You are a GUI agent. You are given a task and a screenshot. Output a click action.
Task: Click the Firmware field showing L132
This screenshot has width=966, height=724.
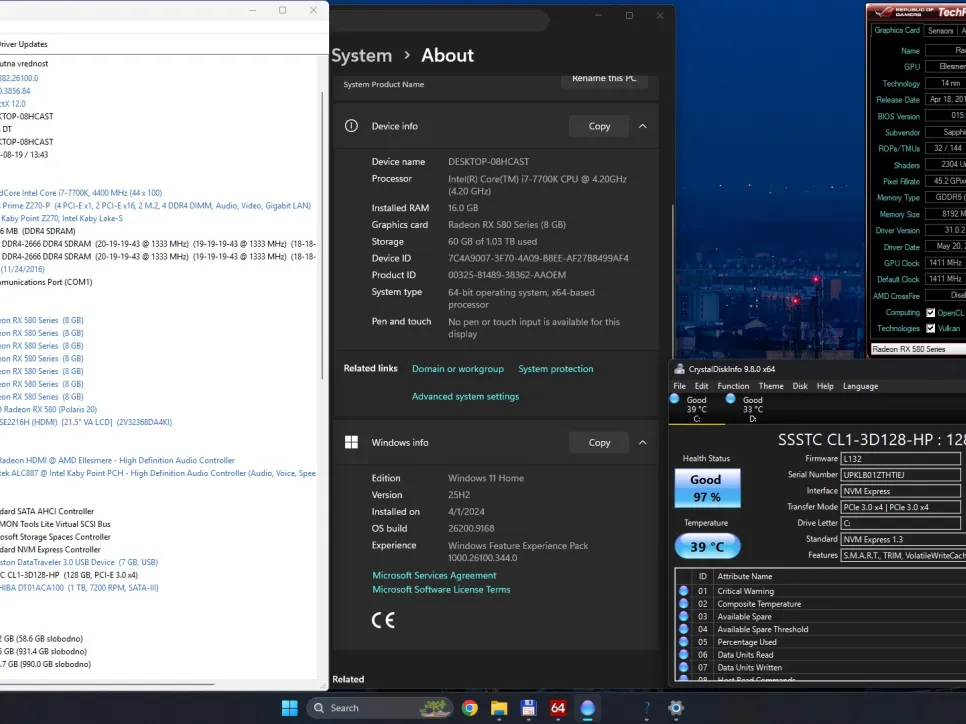900,458
